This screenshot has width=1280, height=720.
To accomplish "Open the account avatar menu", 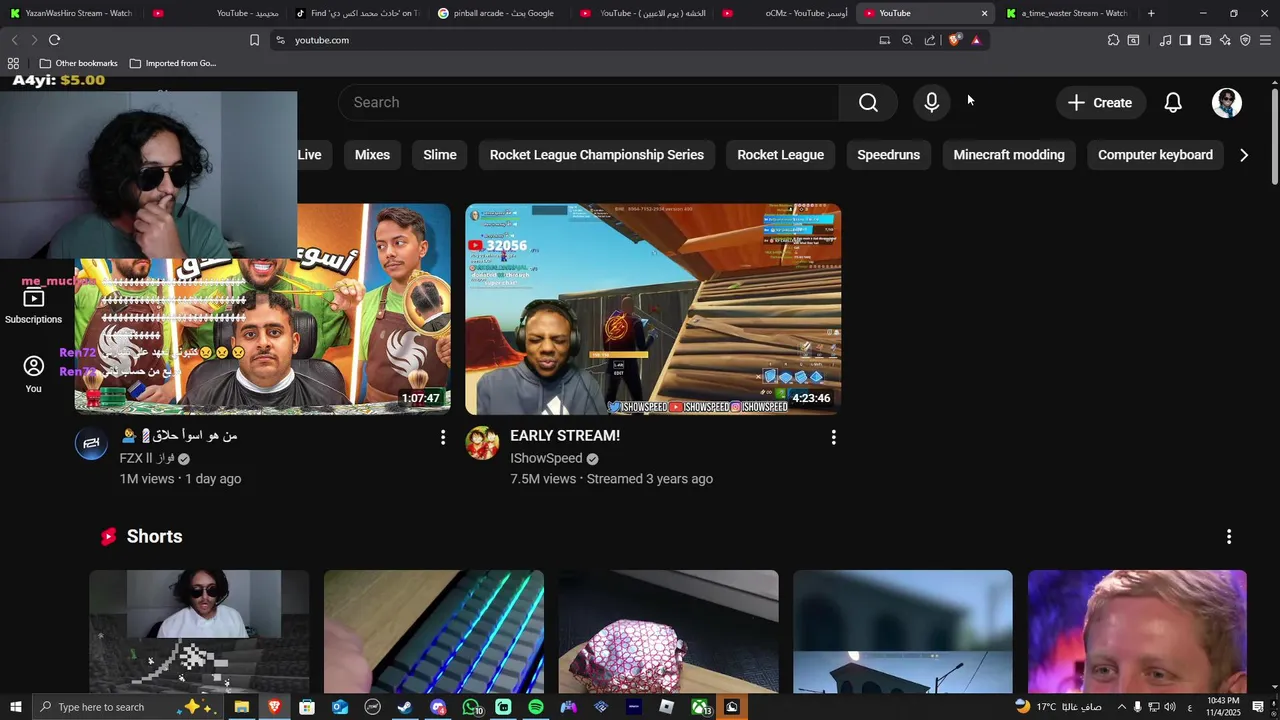I will tap(1227, 102).
